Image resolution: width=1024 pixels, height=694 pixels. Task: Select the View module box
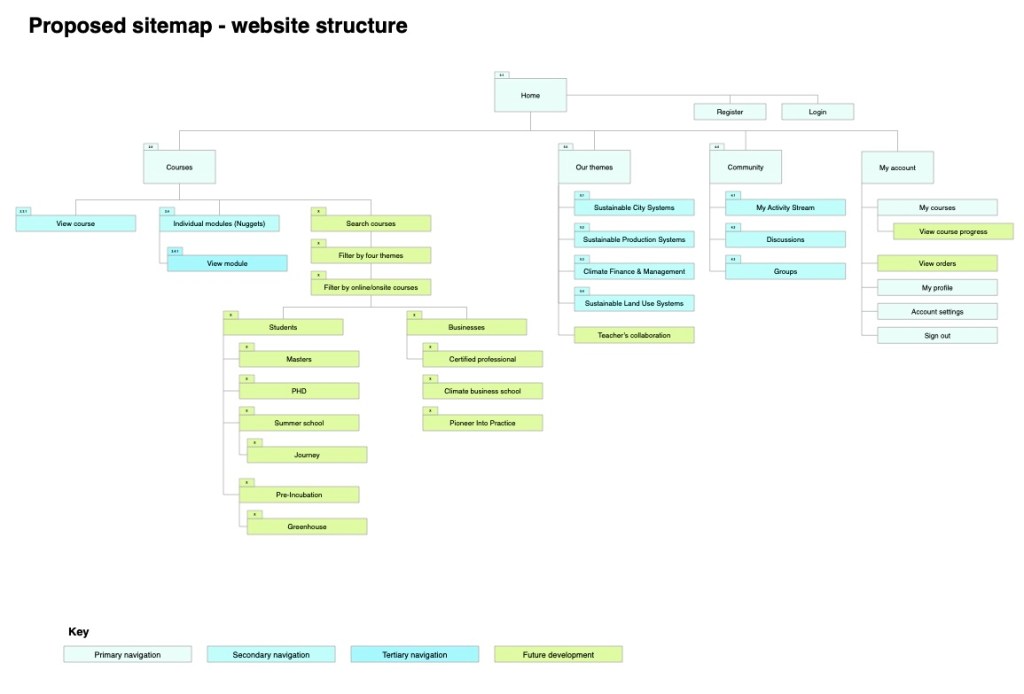tap(227, 263)
